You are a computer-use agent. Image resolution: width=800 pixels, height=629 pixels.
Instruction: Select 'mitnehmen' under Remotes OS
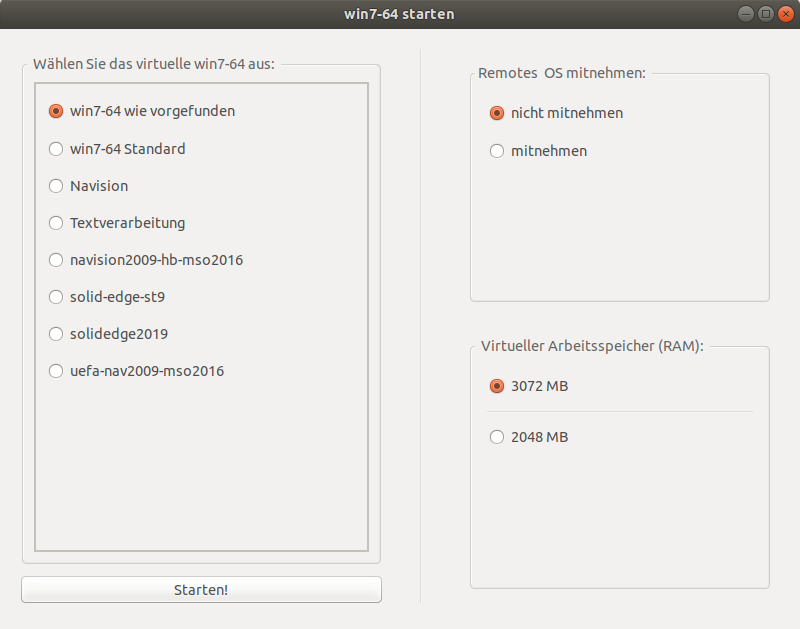[497, 151]
